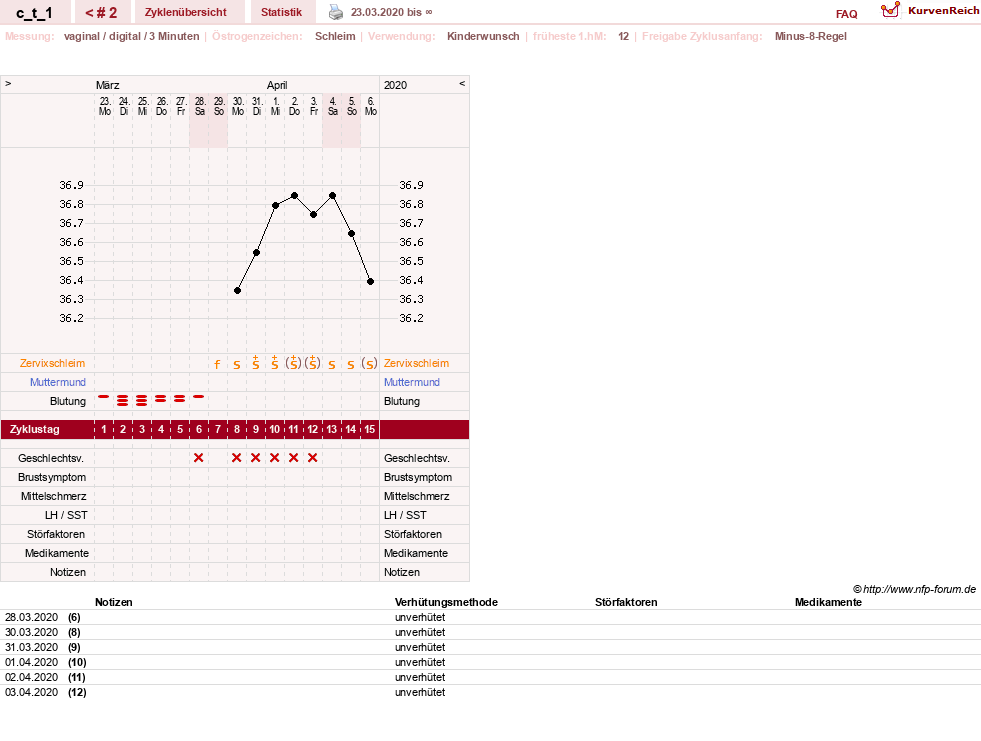Click cervical mucus 'S+' symbol on day 9
Viewport: 981px width, 741px height.
(256, 362)
